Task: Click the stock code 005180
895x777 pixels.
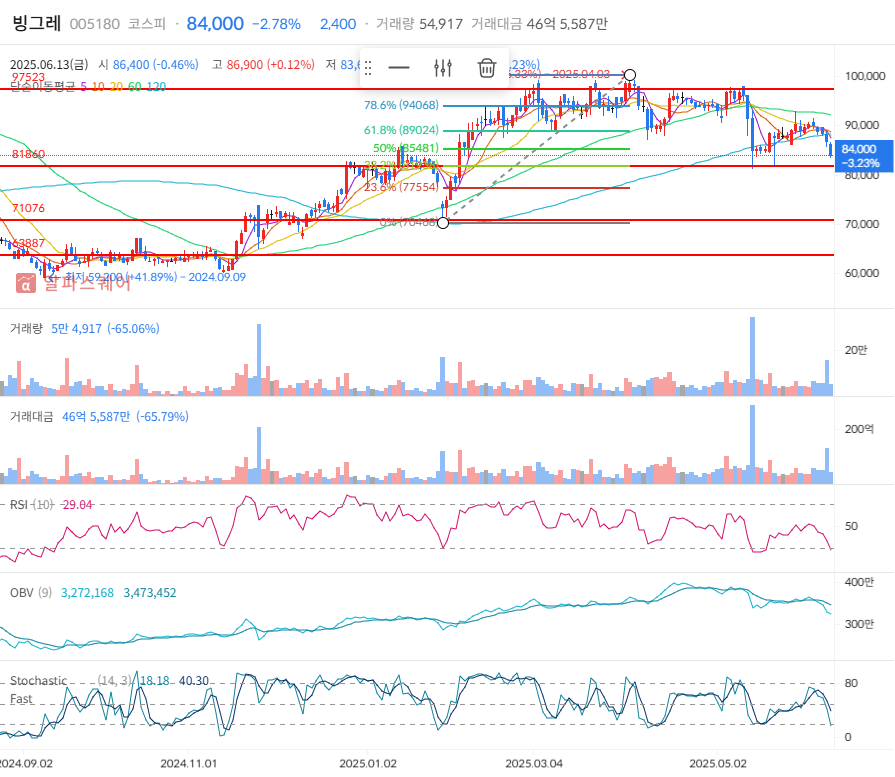Action: click(95, 24)
